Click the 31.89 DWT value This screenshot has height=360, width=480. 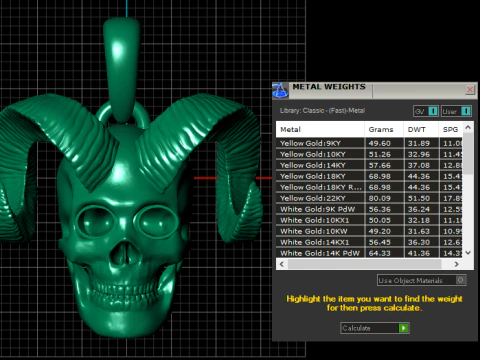click(419, 143)
